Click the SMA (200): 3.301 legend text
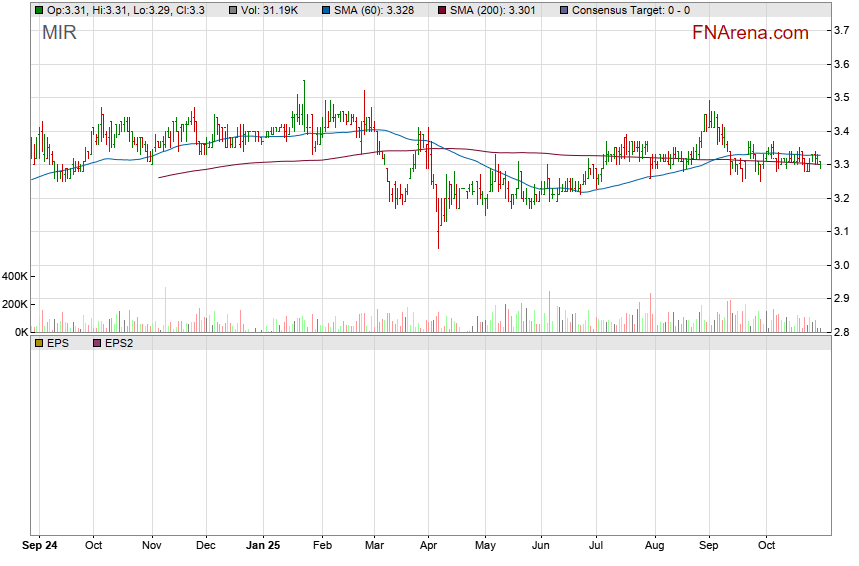 pos(493,10)
